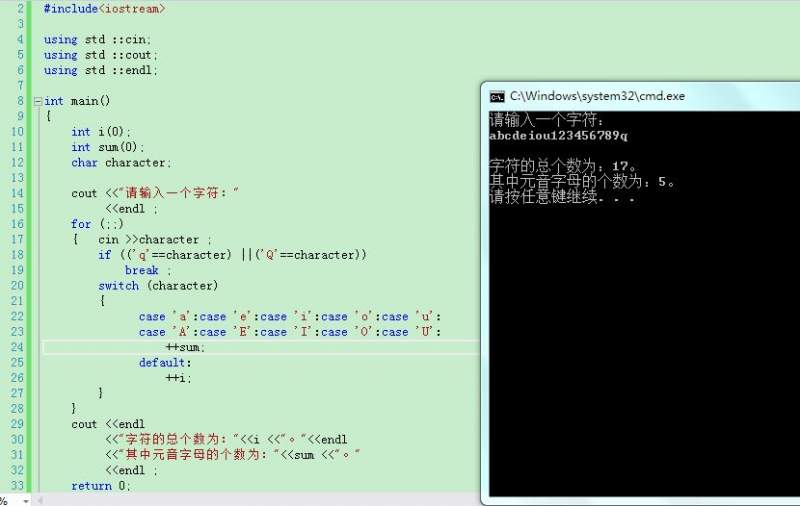Click the 'break ;' statement
The image size is (800, 506).
coord(148,270)
